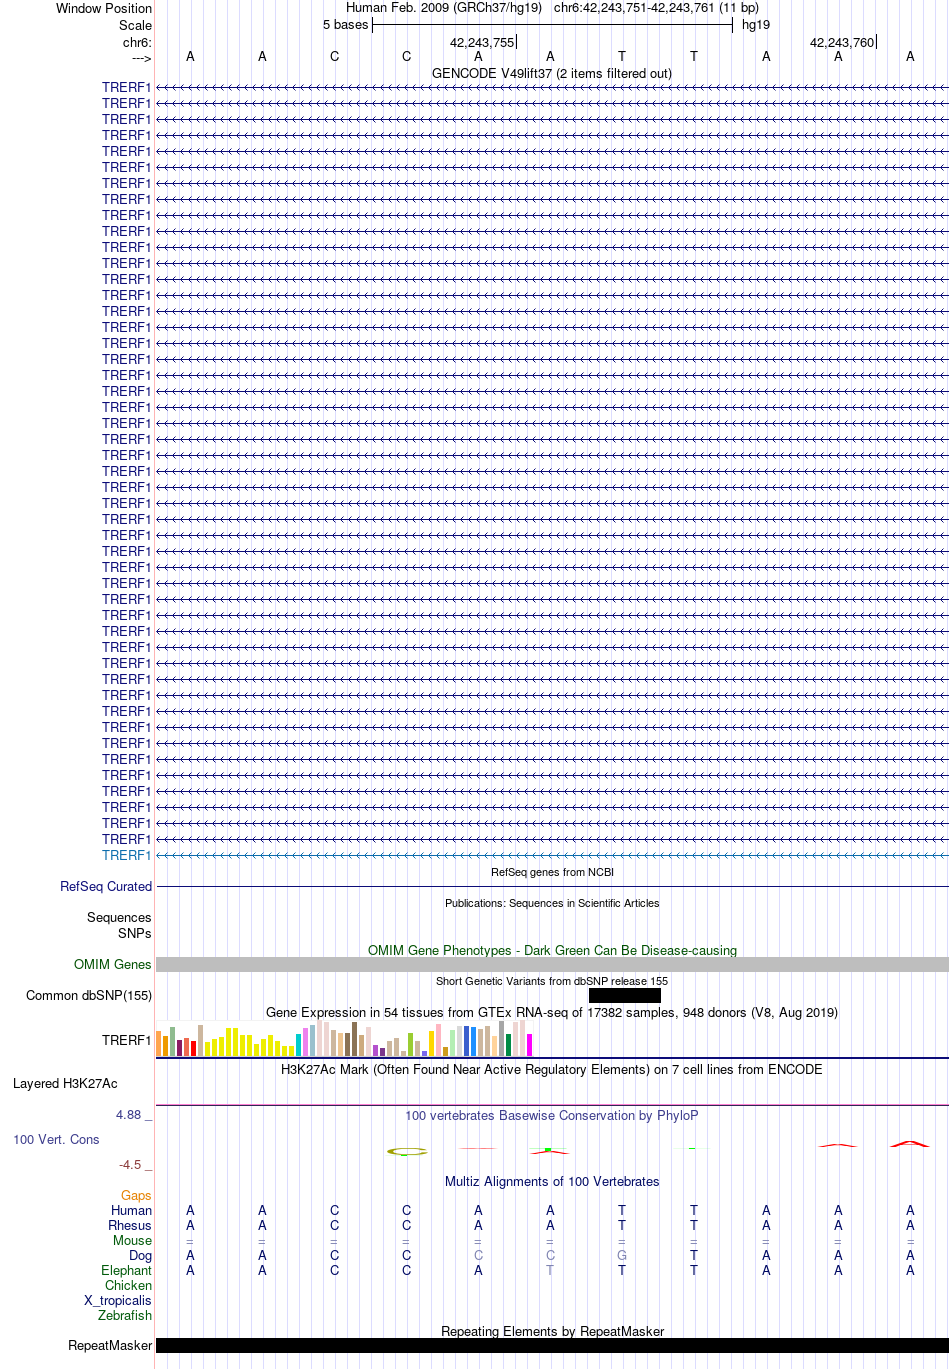Open the RefSeq Curated track label
This screenshot has width=950, height=1369.
(106, 886)
